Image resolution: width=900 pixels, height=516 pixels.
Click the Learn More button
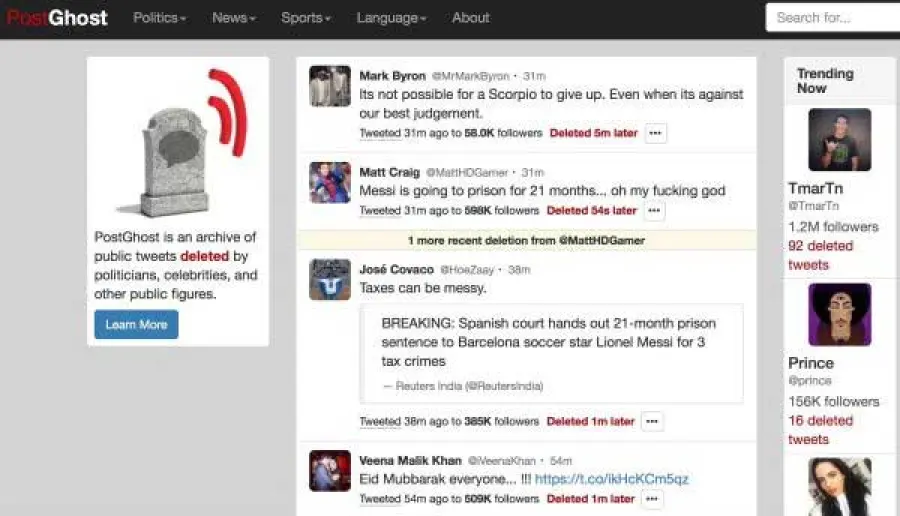click(x=136, y=324)
